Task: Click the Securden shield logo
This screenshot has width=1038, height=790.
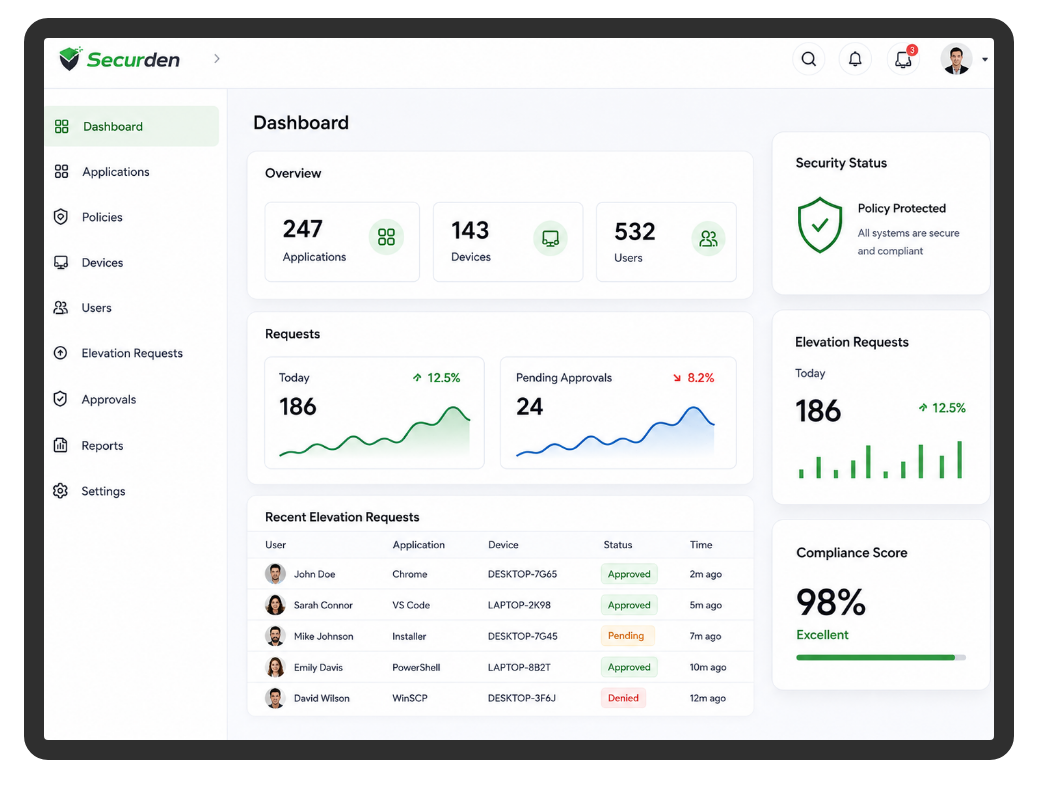Action: click(x=70, y=58)
